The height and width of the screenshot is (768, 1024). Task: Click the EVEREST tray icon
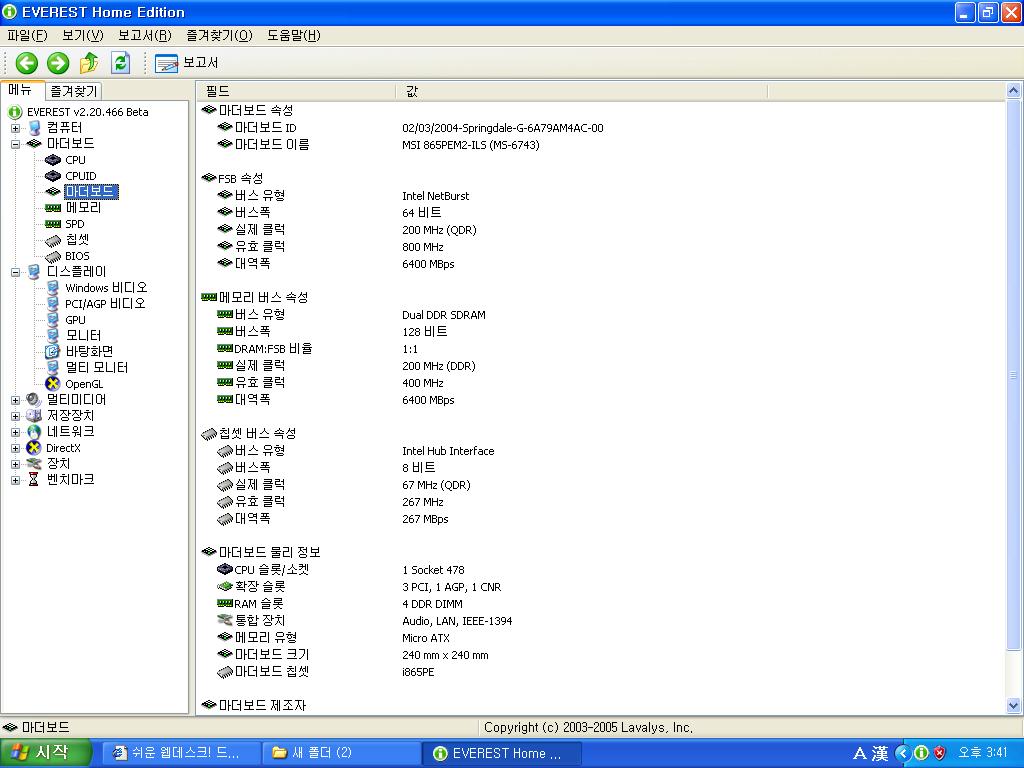pyautogui.click(x=921, y=753)
